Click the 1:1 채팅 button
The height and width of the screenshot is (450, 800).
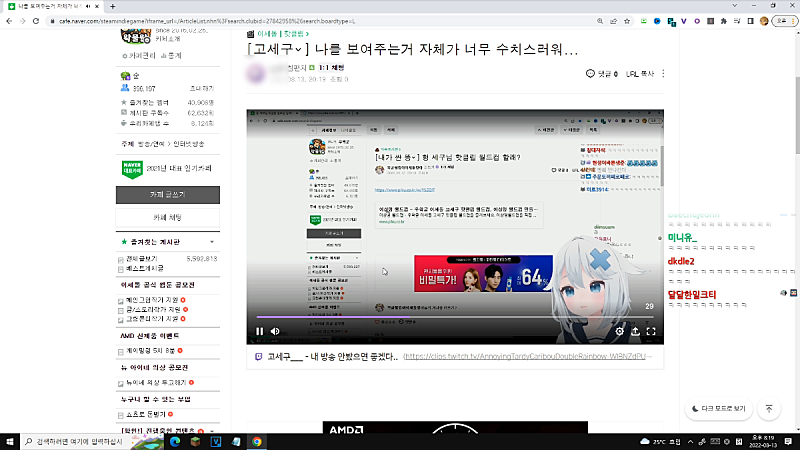[332, 67]
